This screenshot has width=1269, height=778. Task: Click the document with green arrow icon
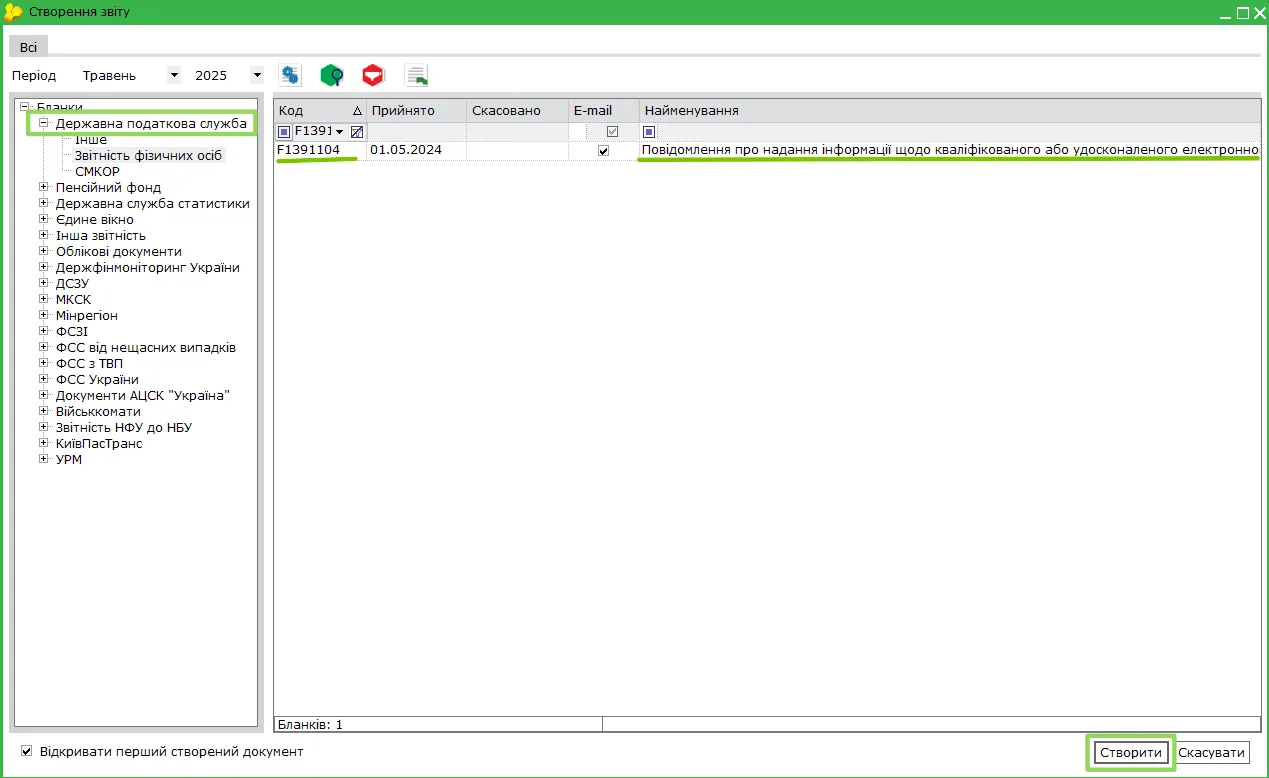point(416,75)
